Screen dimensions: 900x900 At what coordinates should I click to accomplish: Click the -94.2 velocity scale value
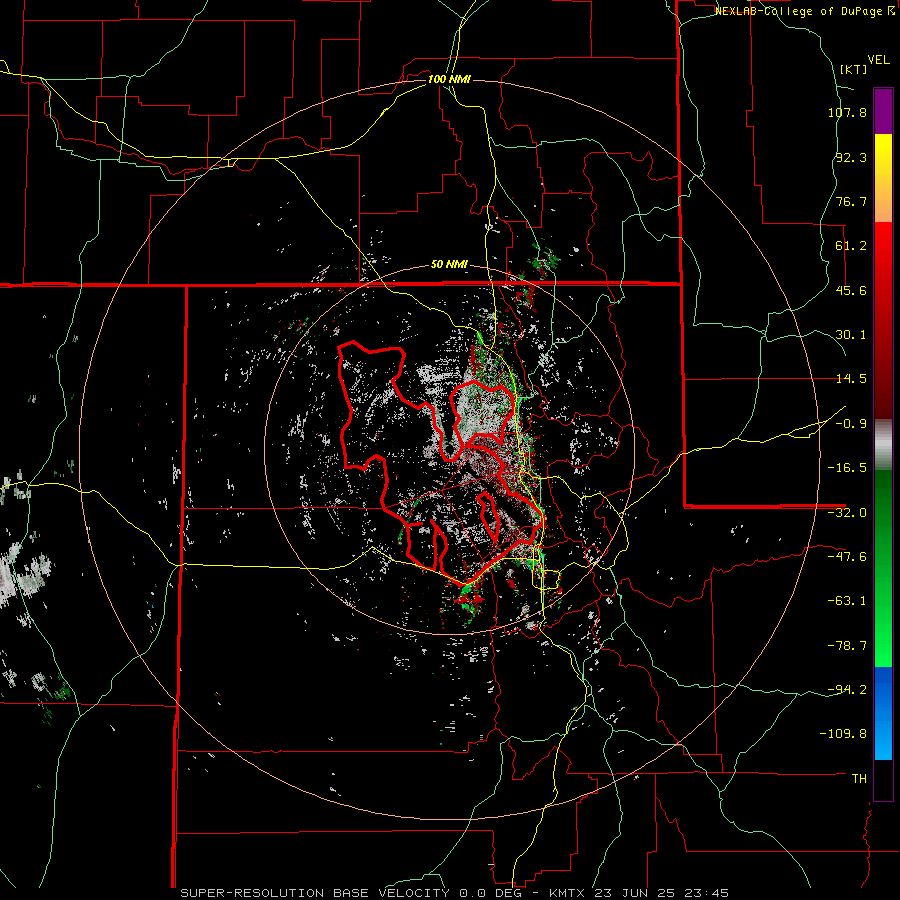pyautogui.click(x=847, y=690)
